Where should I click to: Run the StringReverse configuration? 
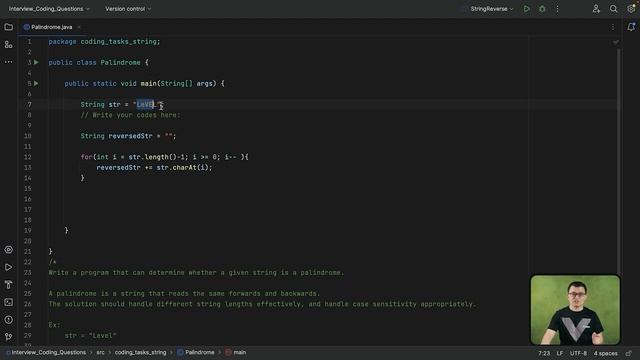[527, 9]
